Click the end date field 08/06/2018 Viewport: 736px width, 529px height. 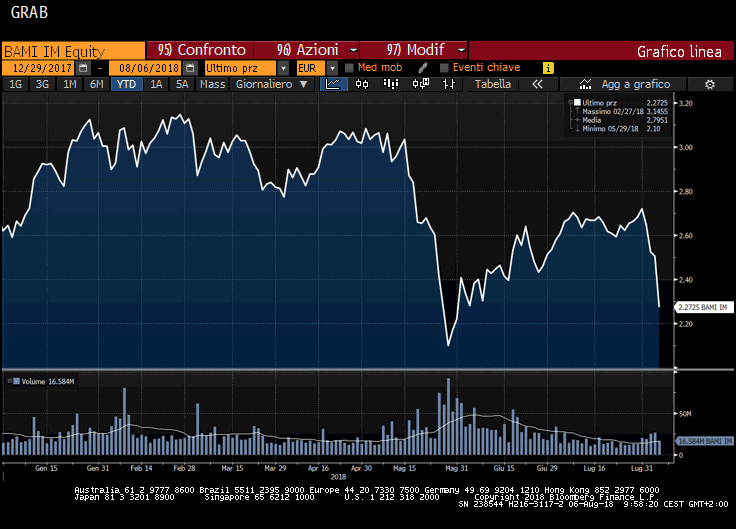[146, 68]
